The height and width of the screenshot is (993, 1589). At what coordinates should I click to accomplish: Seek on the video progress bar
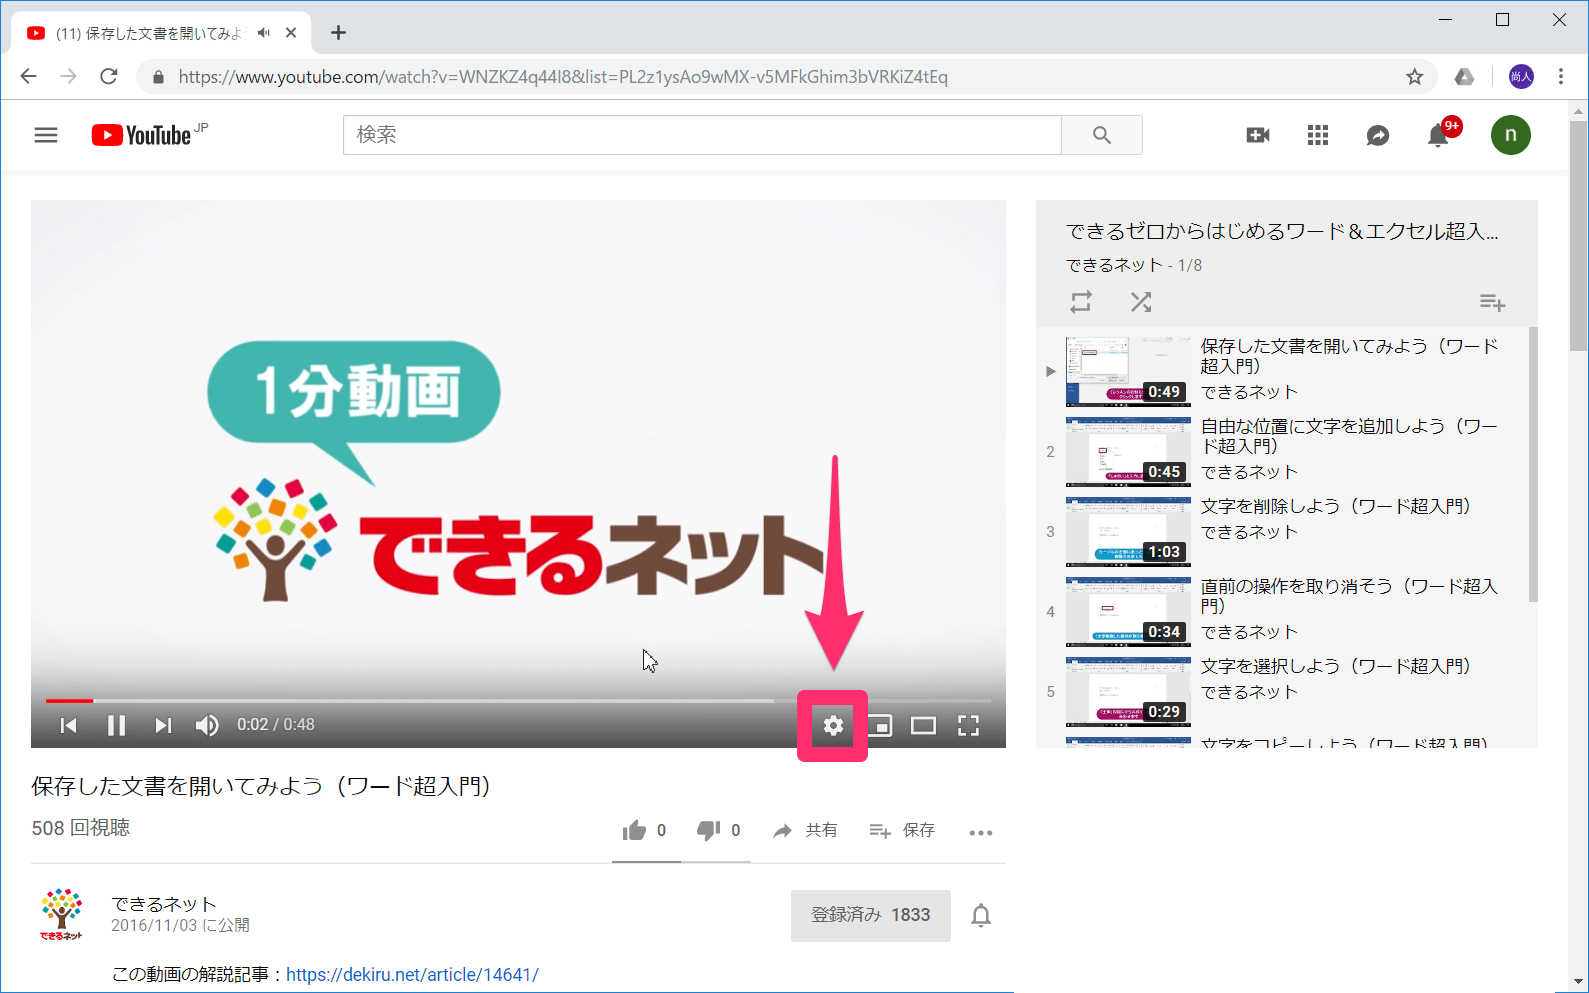pos(518,700)
